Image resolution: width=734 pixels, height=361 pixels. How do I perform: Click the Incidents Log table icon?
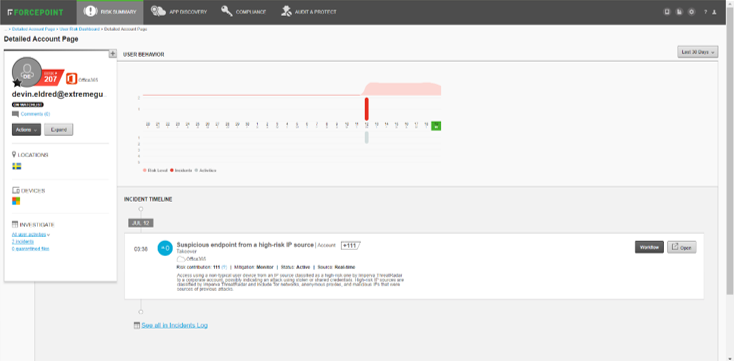tap(137, 325)
